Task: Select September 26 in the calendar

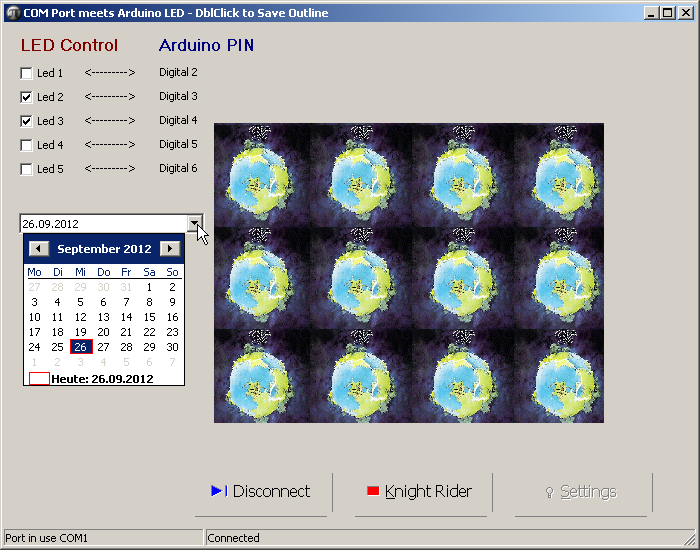Action: click(x=81, y=347)
